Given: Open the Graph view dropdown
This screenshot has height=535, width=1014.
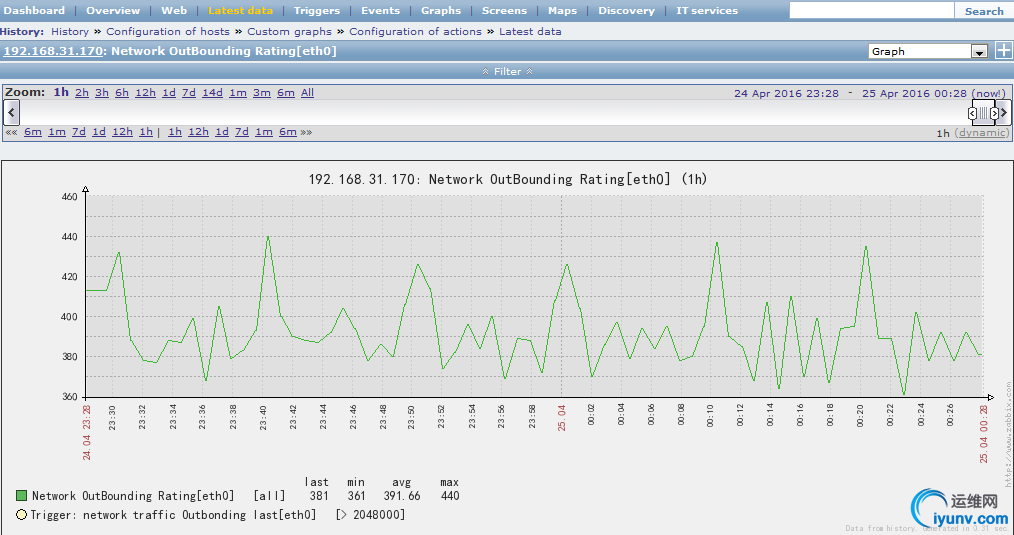Looking at the screenshot, I should [928, 51].
